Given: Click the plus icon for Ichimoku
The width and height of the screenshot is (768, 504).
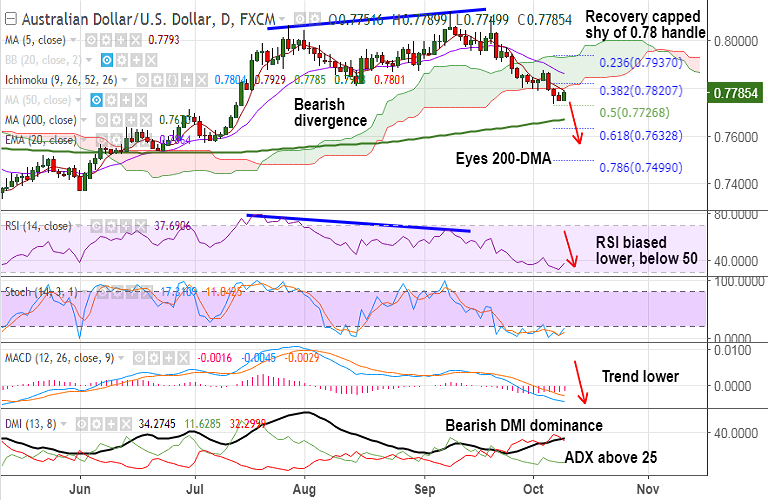Looking at the screenshot, I should tap(187, 80).
